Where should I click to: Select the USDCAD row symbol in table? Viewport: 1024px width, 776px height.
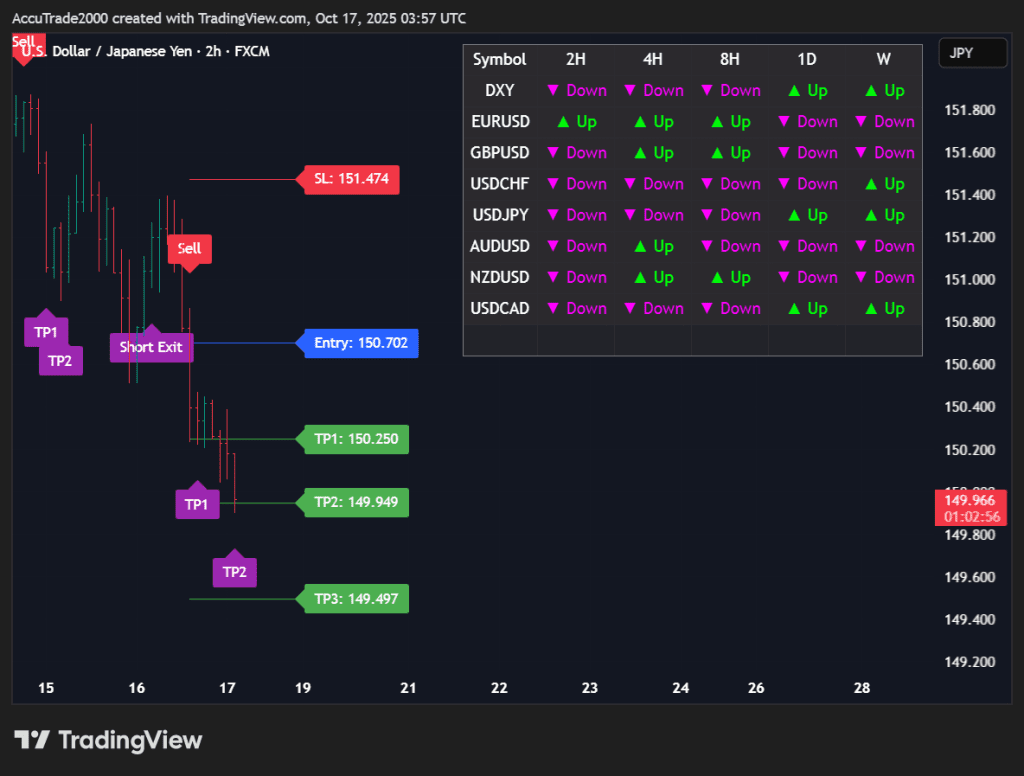(500, 308)
